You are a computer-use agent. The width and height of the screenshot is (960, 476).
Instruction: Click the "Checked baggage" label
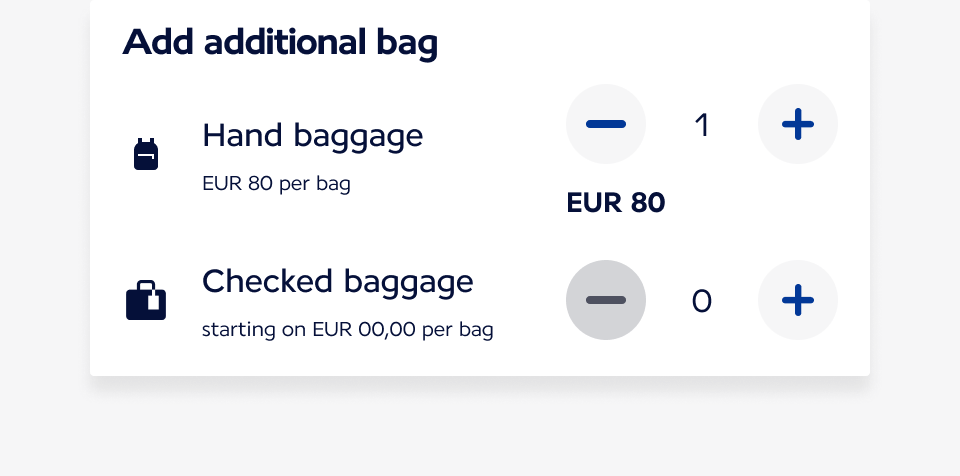[337, 281]
